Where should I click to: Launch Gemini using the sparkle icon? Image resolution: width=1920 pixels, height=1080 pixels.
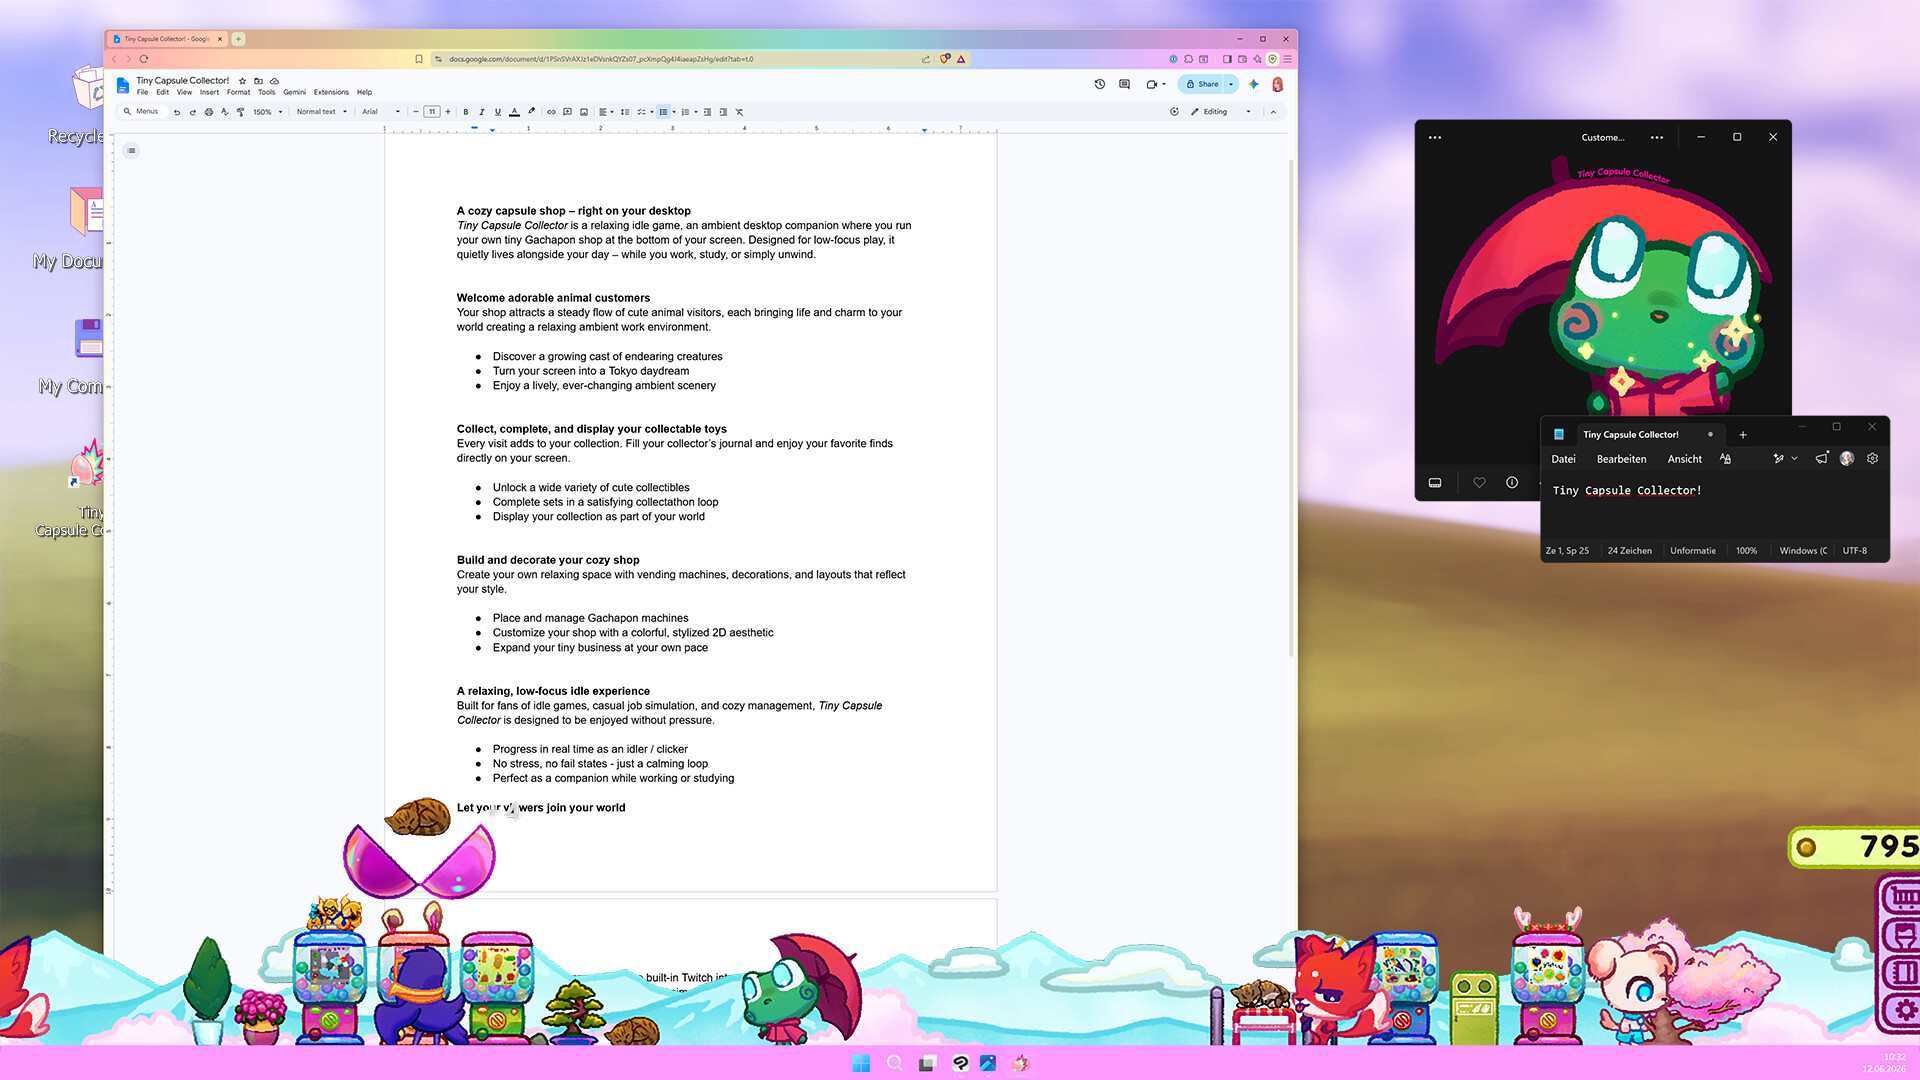click(x=1253, y=85)
